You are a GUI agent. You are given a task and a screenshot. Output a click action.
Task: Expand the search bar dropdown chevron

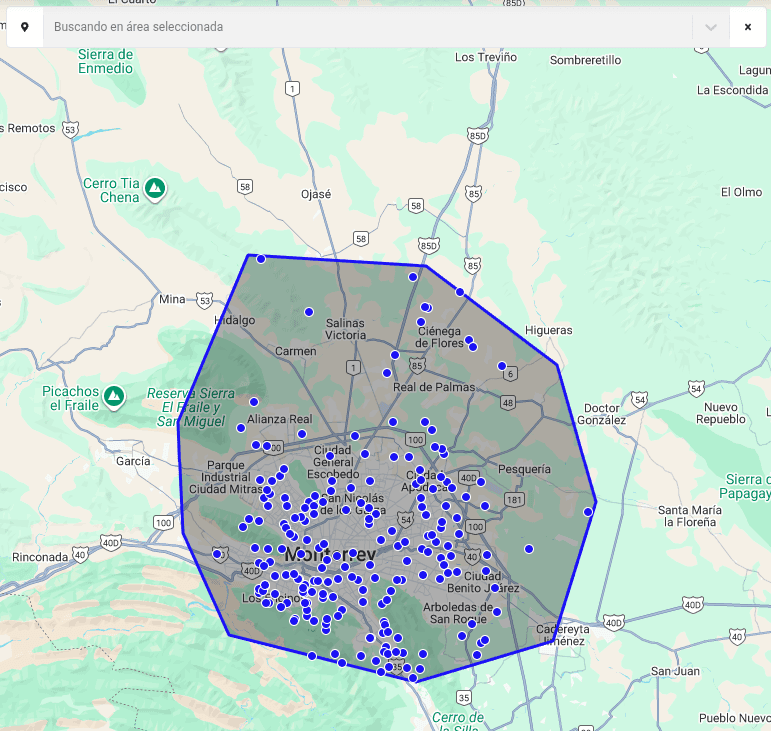711,27
